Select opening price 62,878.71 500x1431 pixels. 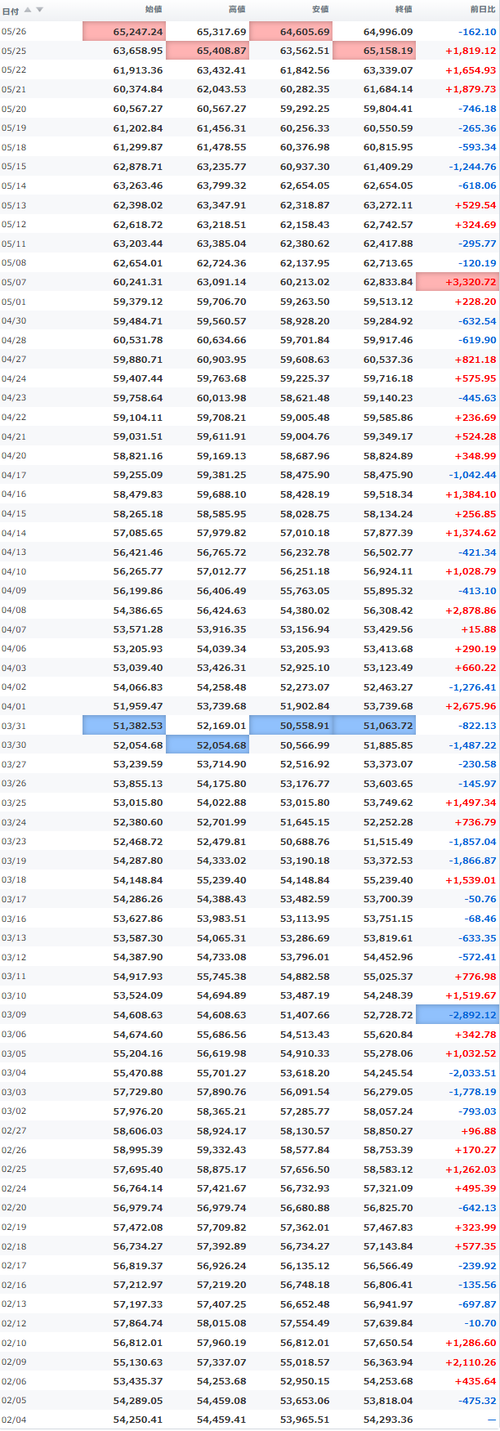pos(138,166)
